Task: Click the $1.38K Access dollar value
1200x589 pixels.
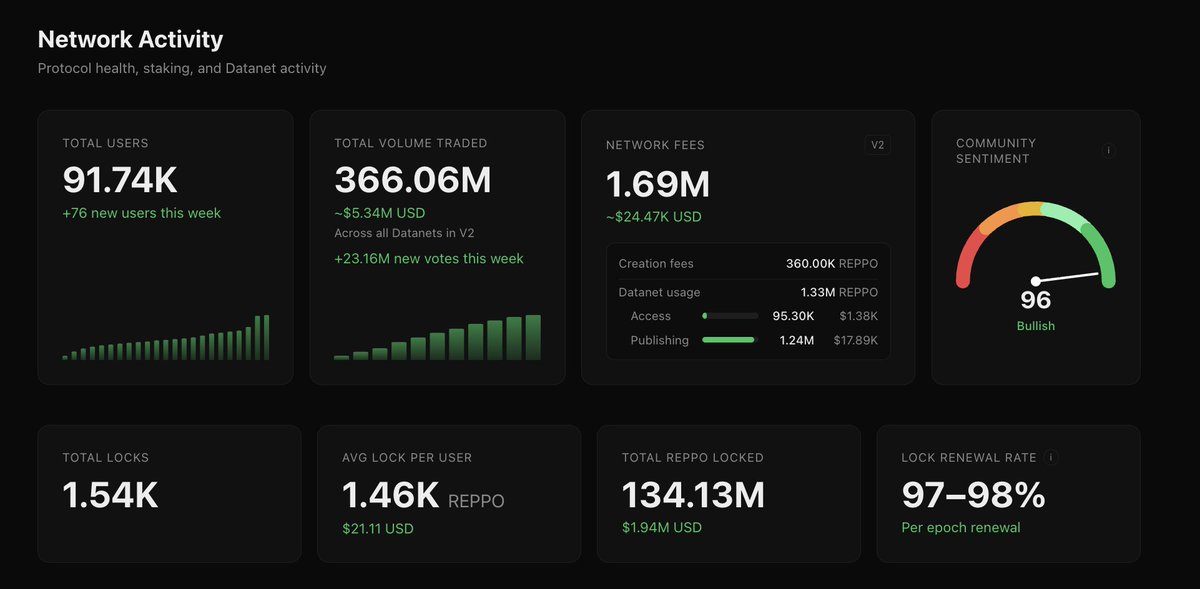Action: (x=859, y=316)
